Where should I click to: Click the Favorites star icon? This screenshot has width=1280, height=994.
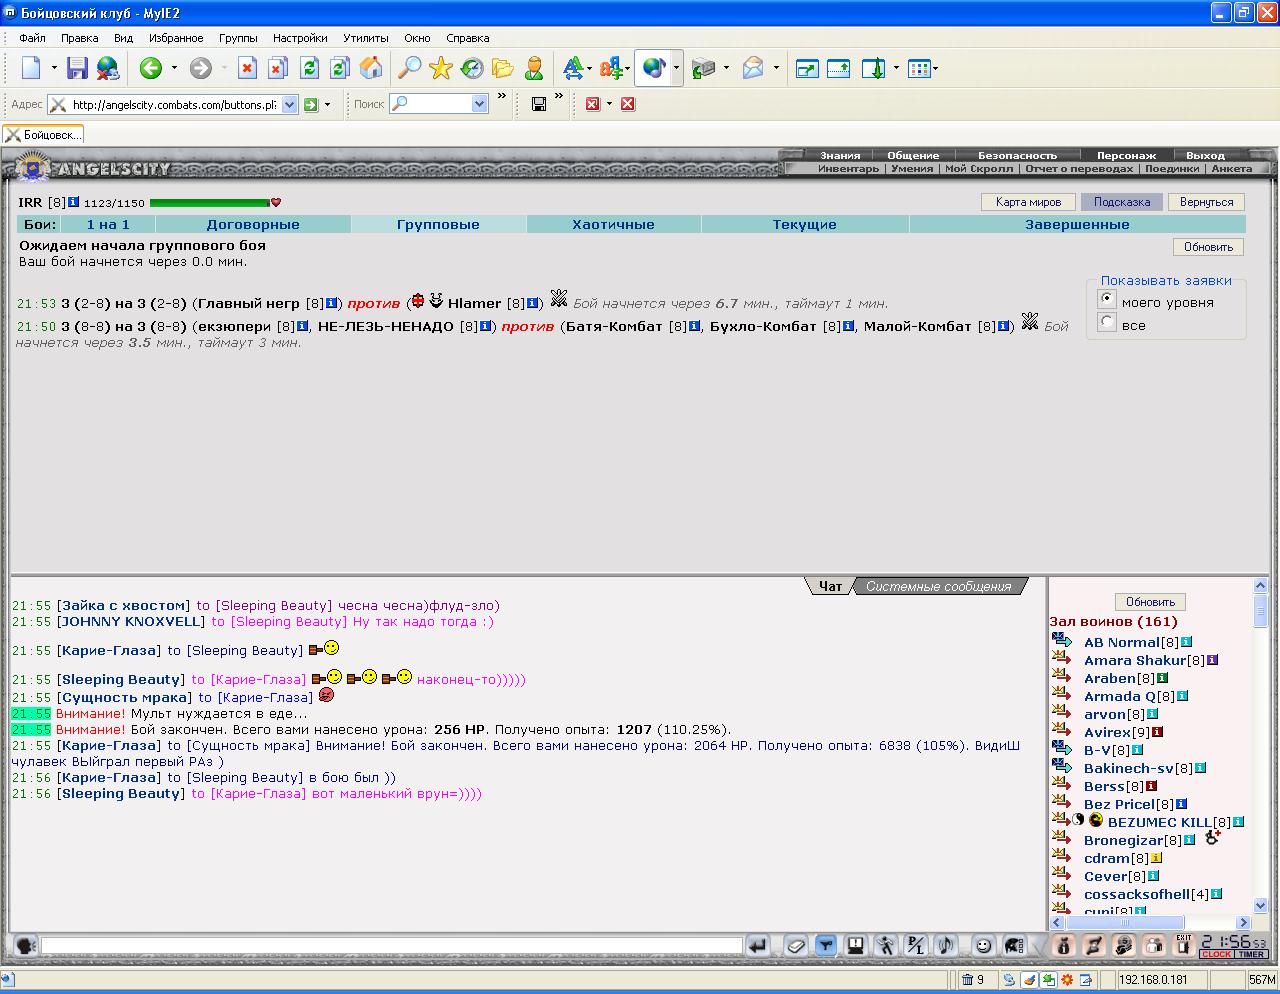tap(440, 68)
